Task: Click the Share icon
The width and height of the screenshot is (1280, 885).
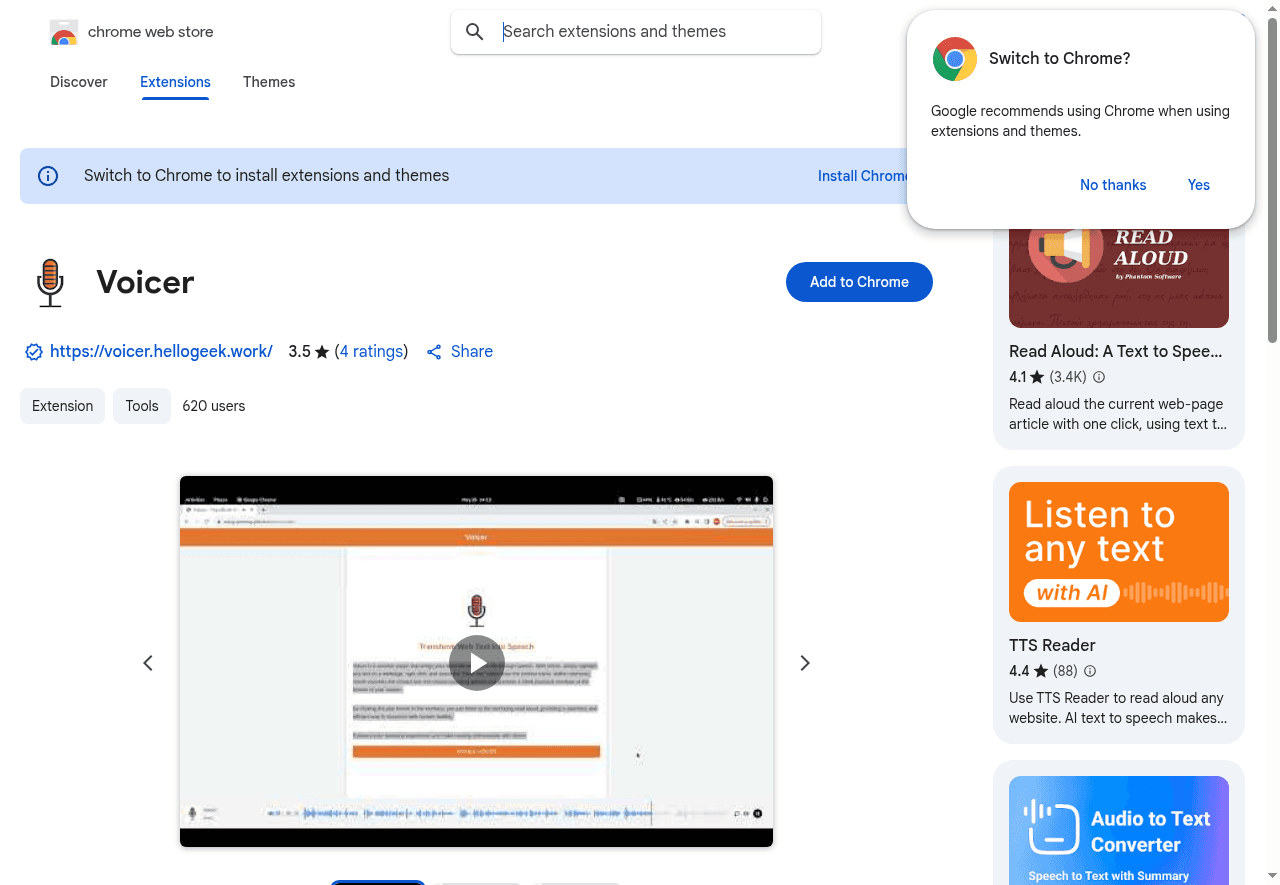Action: click(x=434, y=352)
